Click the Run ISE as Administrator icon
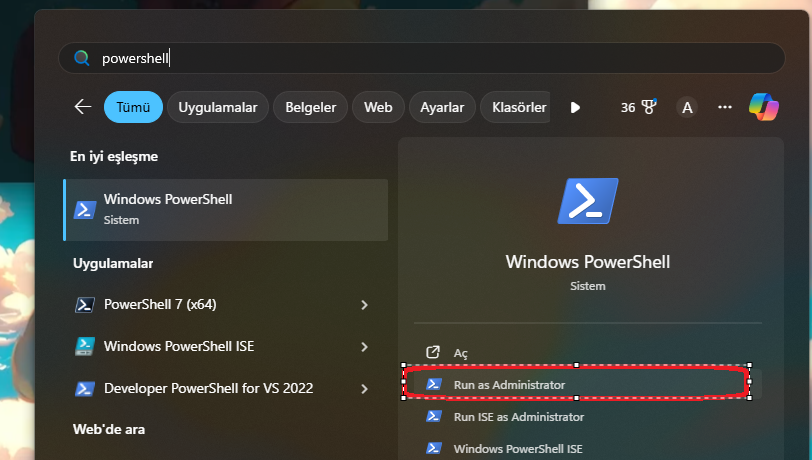Screen dimensions: 812x460 pyautogui.click(x=433, y=416)
